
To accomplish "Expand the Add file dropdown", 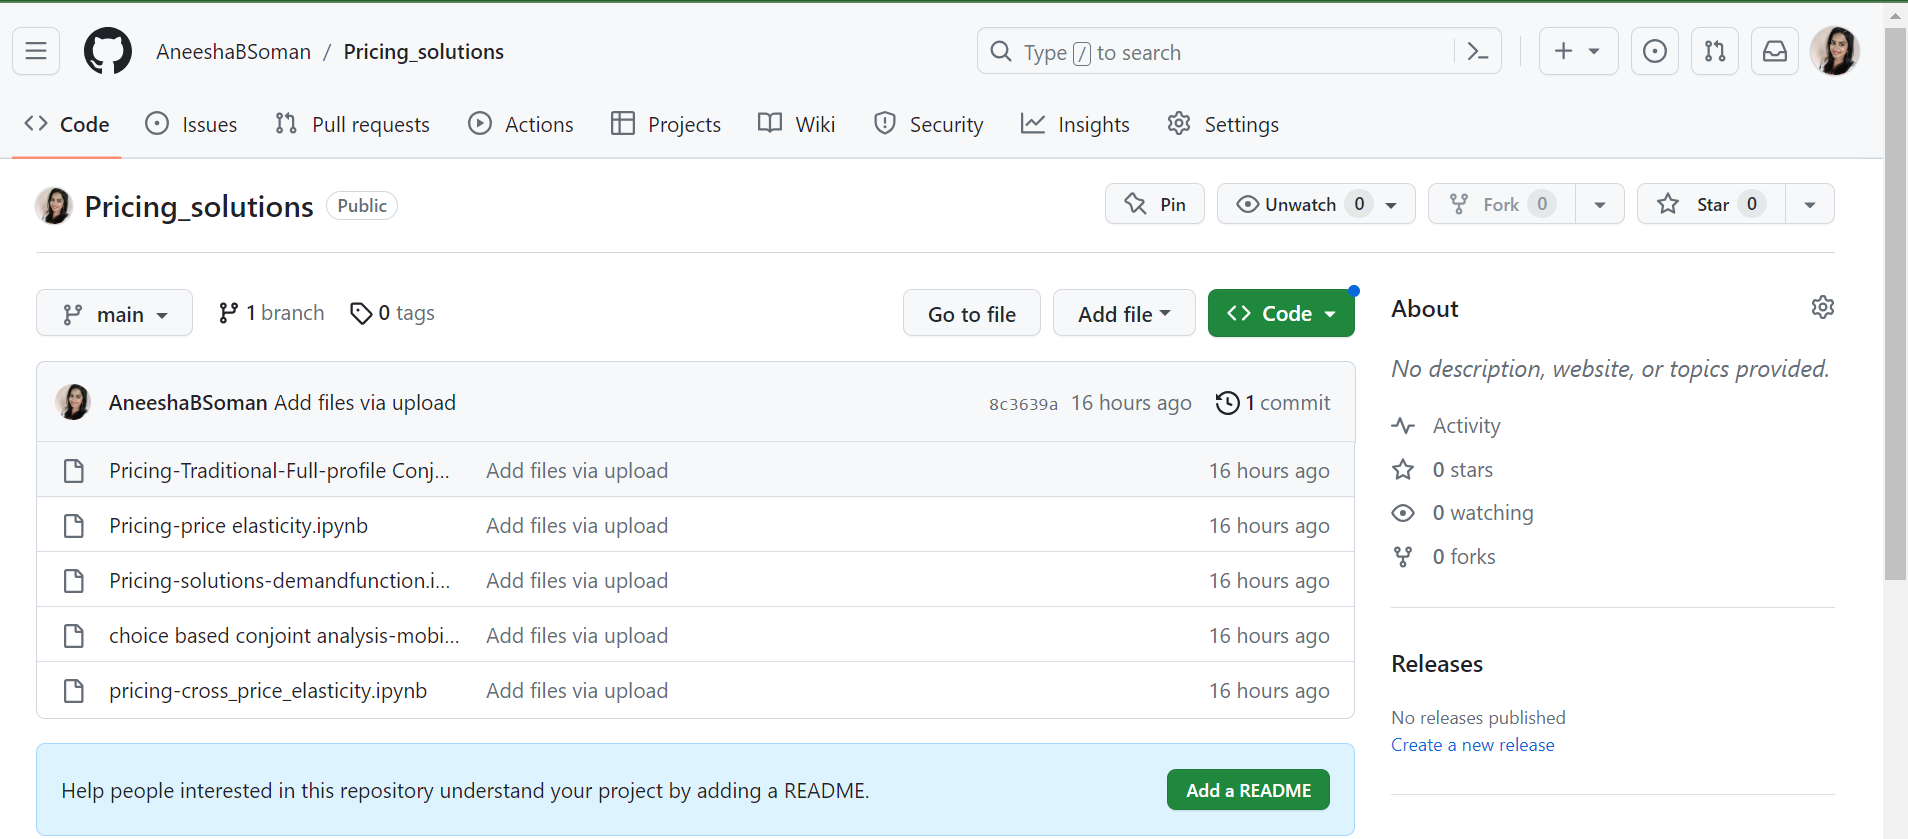I will 1124,314.
